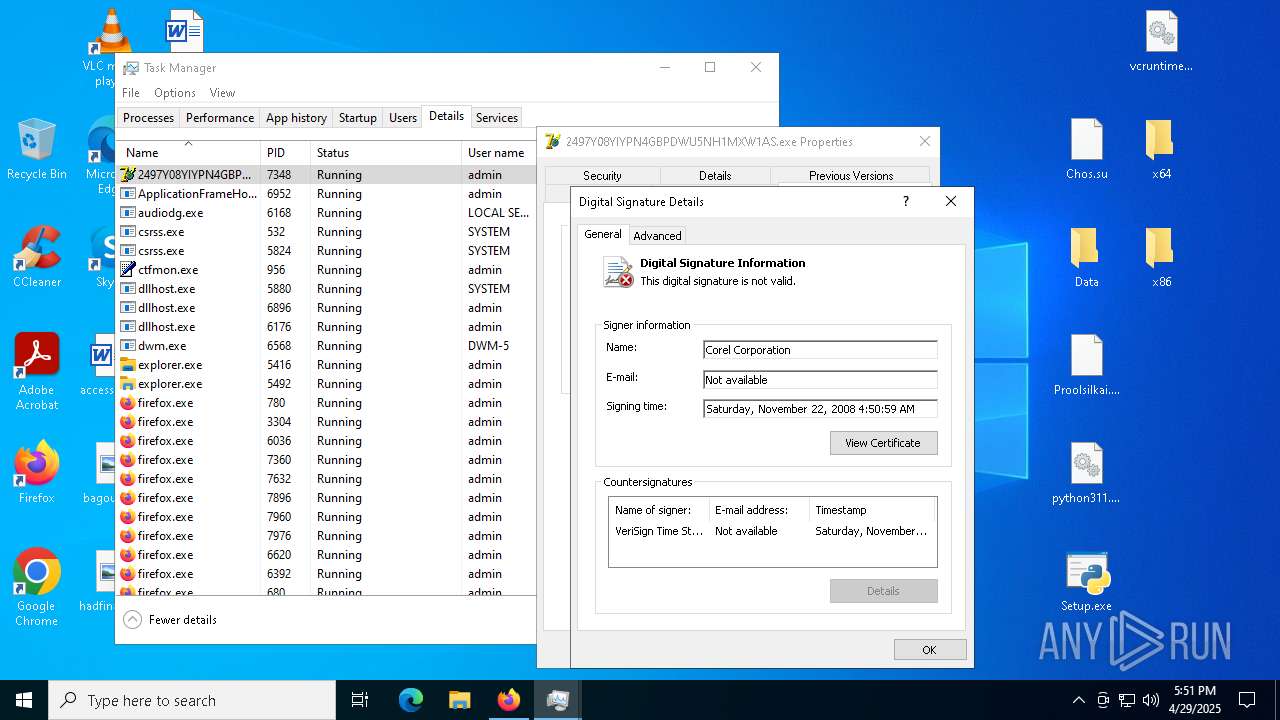Open the x86 folder on desktop
This screenshot has width=1280, height=720.
(x=1161, y=258)
